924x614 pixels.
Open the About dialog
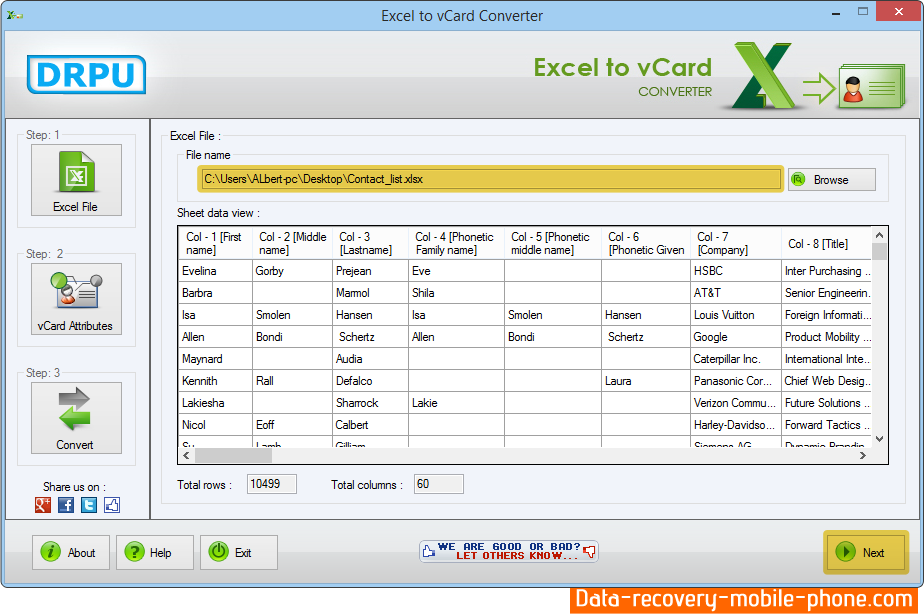(72, 553)
